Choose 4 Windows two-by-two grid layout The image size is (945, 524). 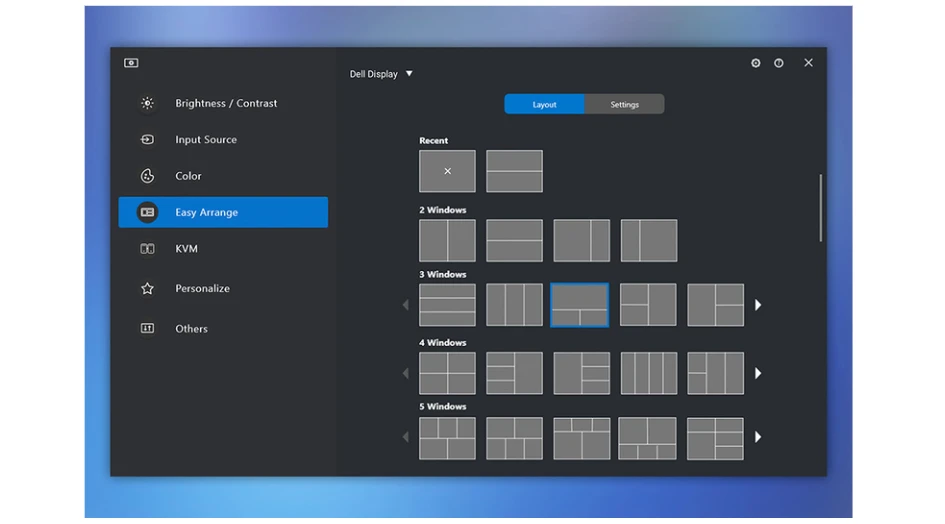[447, 373]
